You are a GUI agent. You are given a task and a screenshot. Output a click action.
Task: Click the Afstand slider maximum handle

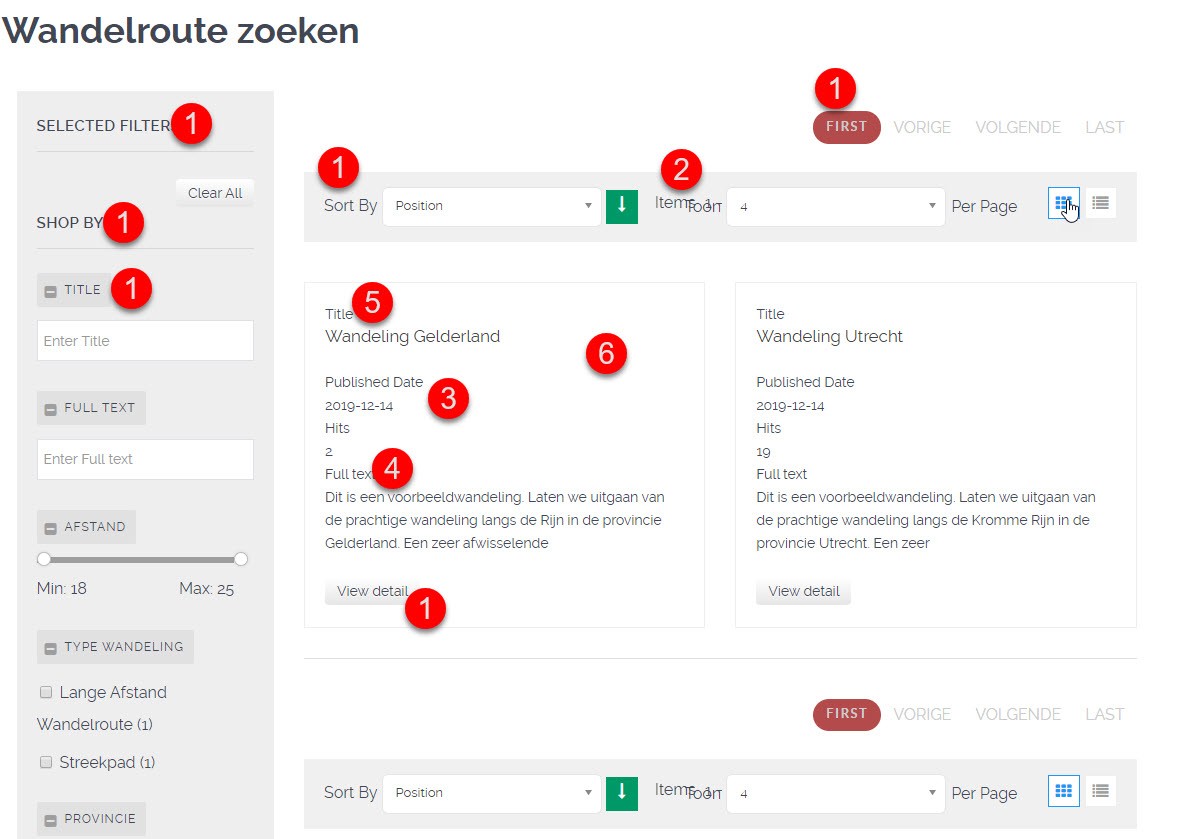click(241, 559)
